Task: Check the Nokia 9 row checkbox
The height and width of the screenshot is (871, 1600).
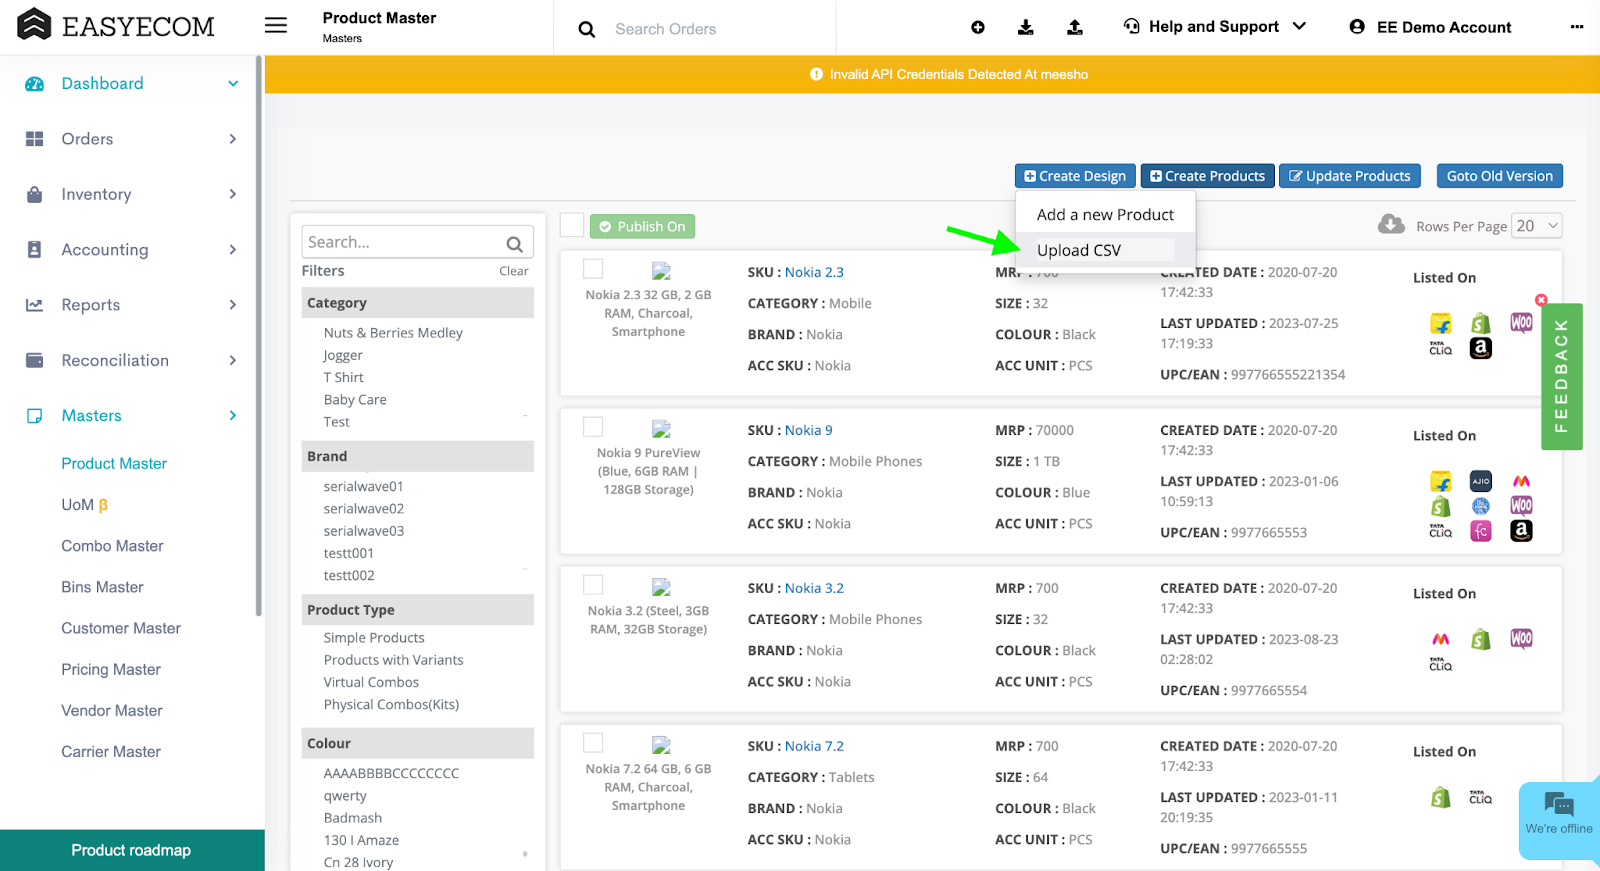Action: click(593, 427)
